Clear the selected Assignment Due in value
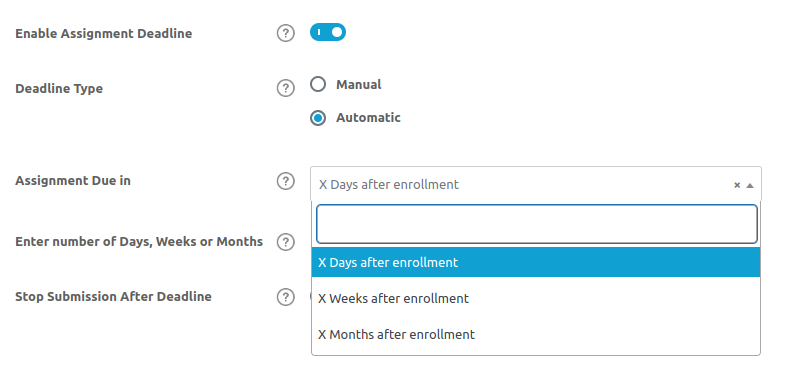 click(737, 185)
